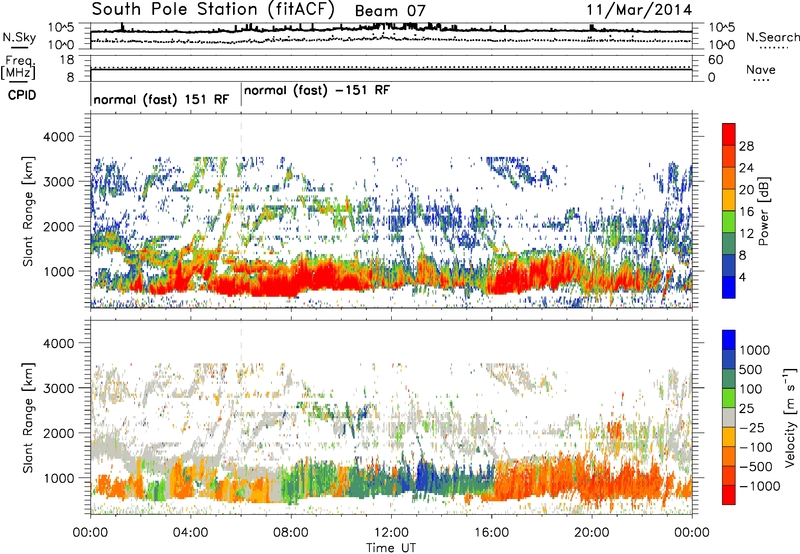800x554 pixels.
Task: Click the "60" tick on the Nave axis
Action: click(715, 60)
